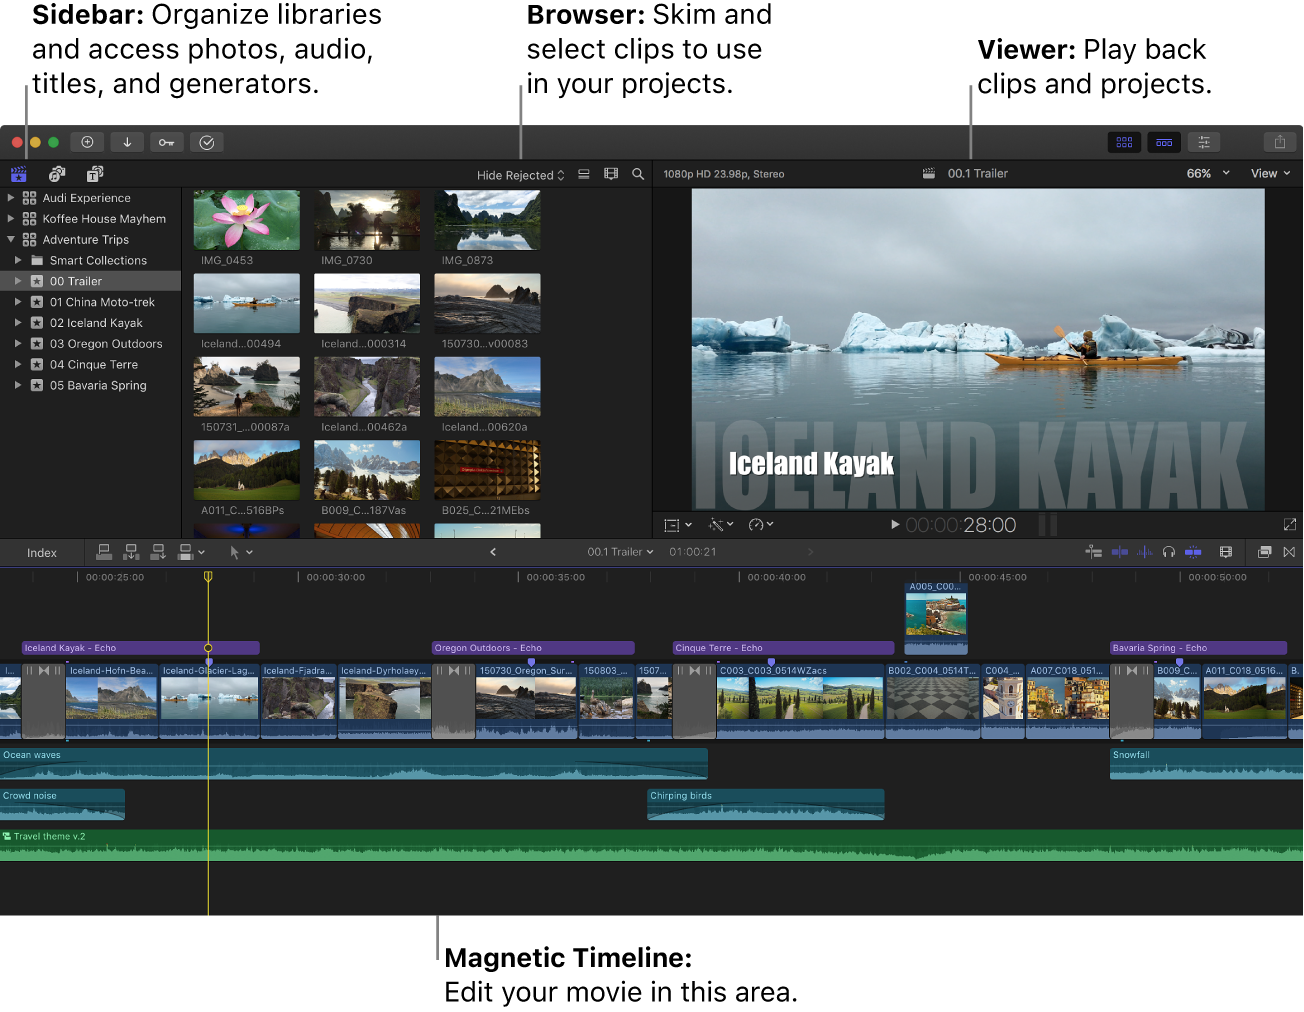Select the Append edit icon
Screen dimensions: 1304x1012
[157, 552]
